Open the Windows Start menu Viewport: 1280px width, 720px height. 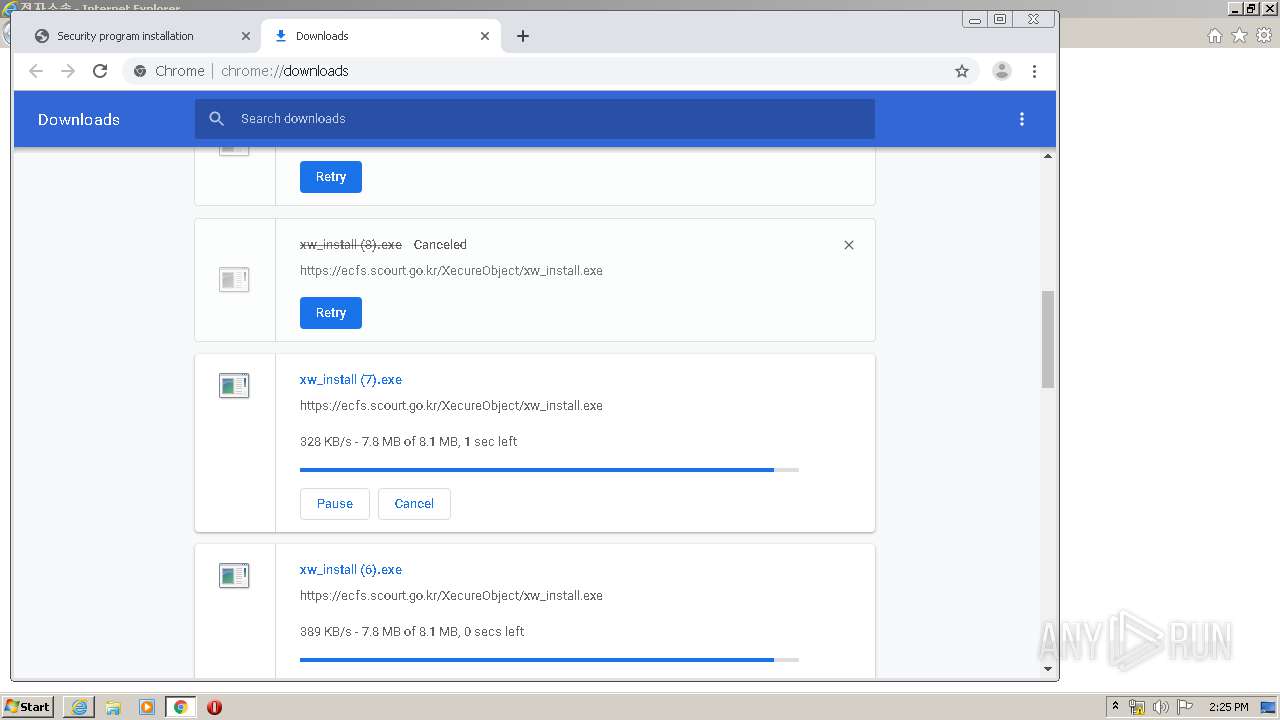(x=28, y=707)
